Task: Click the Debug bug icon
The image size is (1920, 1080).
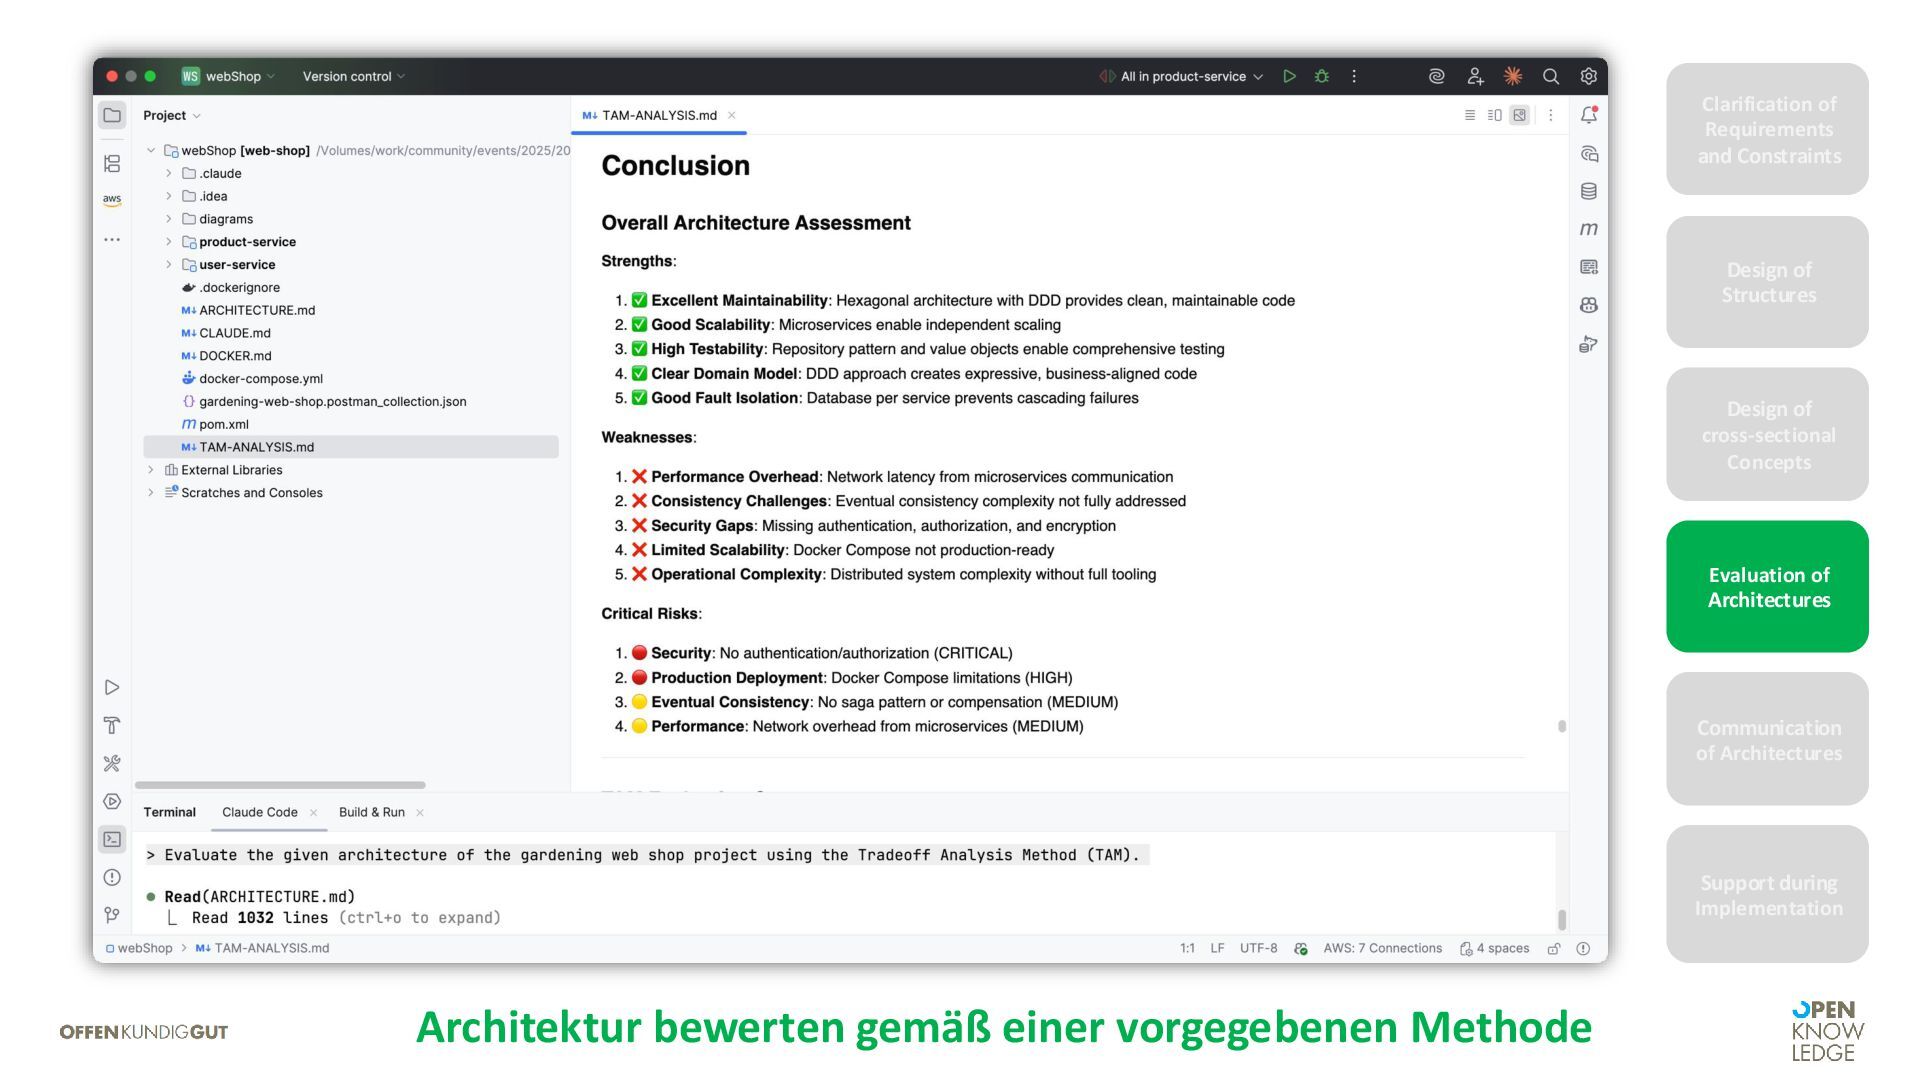Action: tap(1322, 76)
